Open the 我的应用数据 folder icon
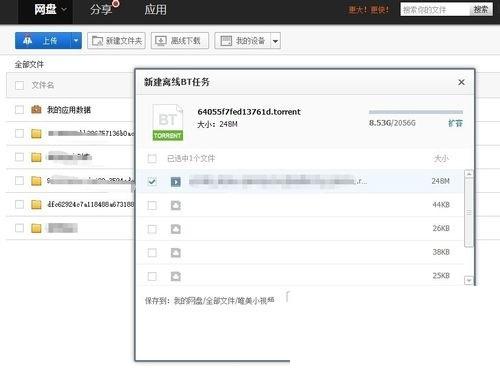Image resolution: width=500 pixels, height=371 pixels. coord(36,109)
